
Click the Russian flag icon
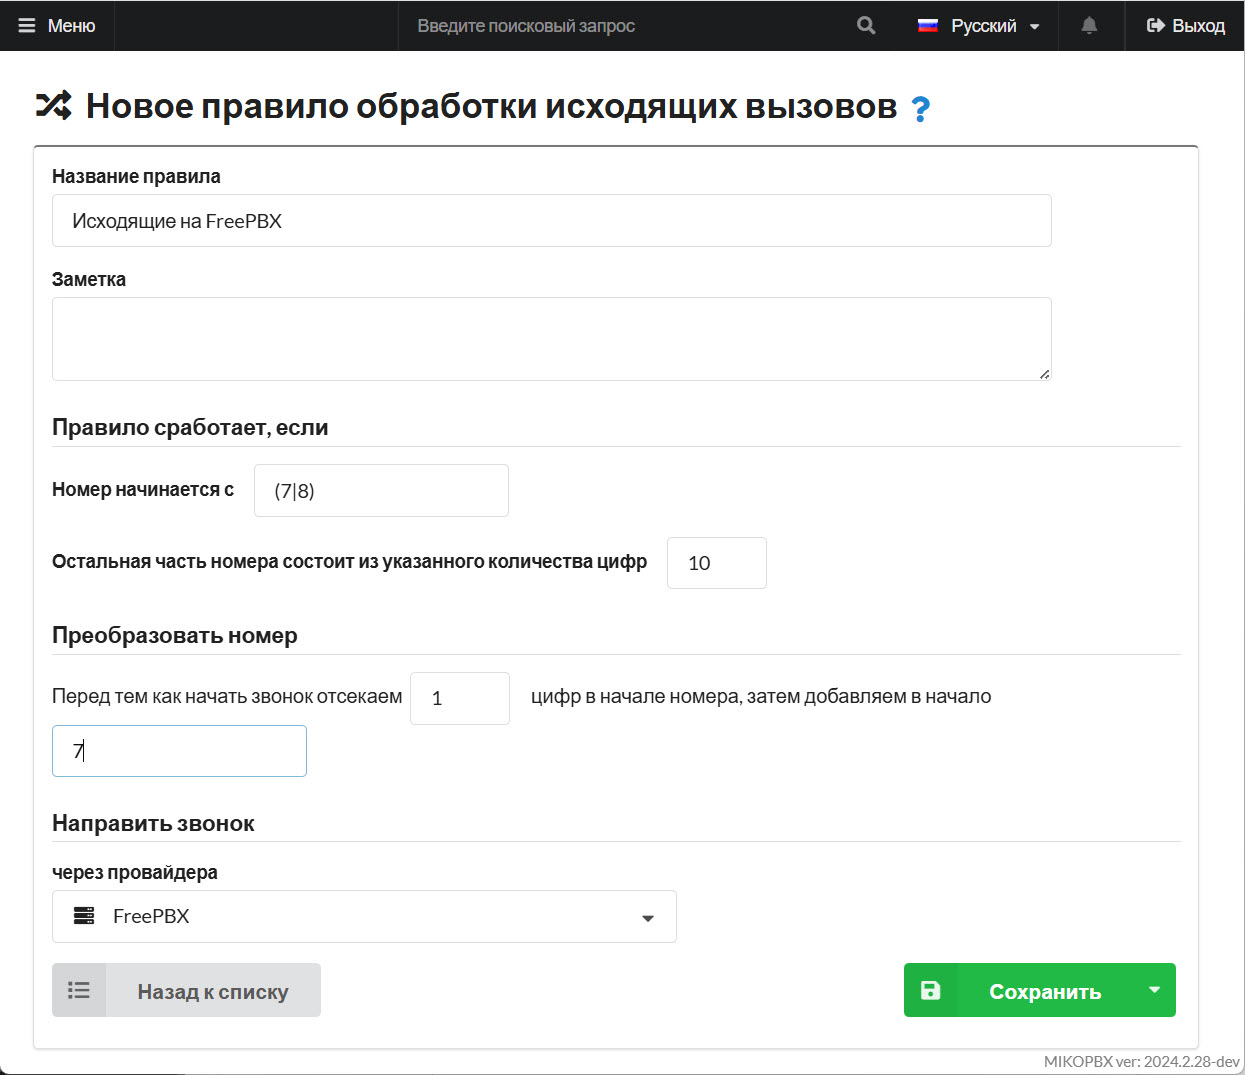(928, 26)
